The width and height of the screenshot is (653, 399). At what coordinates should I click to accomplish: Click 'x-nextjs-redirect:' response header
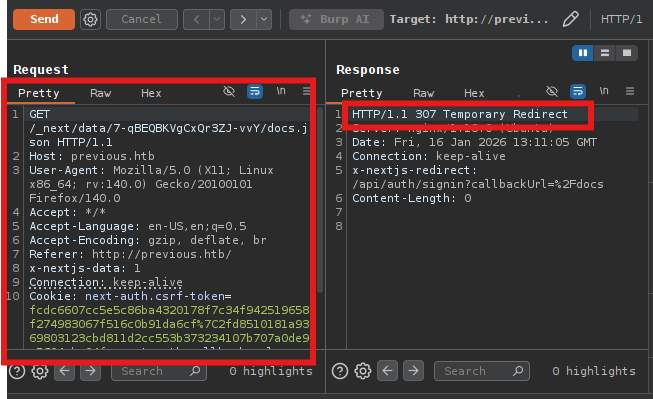point(414,170)
